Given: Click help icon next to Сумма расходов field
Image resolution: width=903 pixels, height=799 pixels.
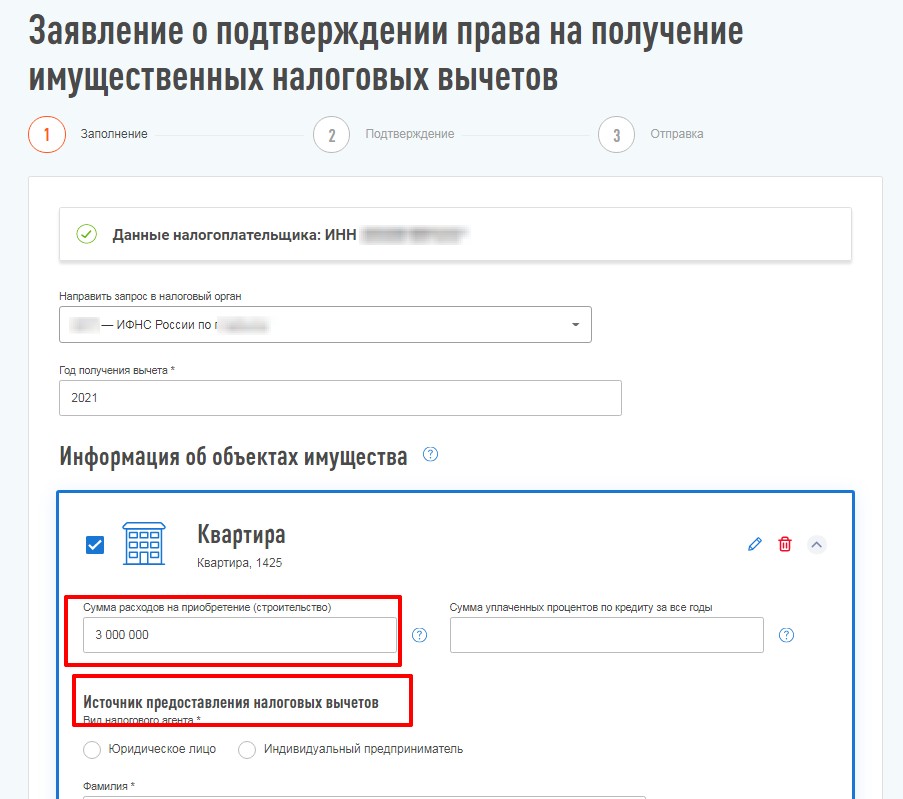Looking at the screenshot, I should pyautogui.click(x=419, y=635).
